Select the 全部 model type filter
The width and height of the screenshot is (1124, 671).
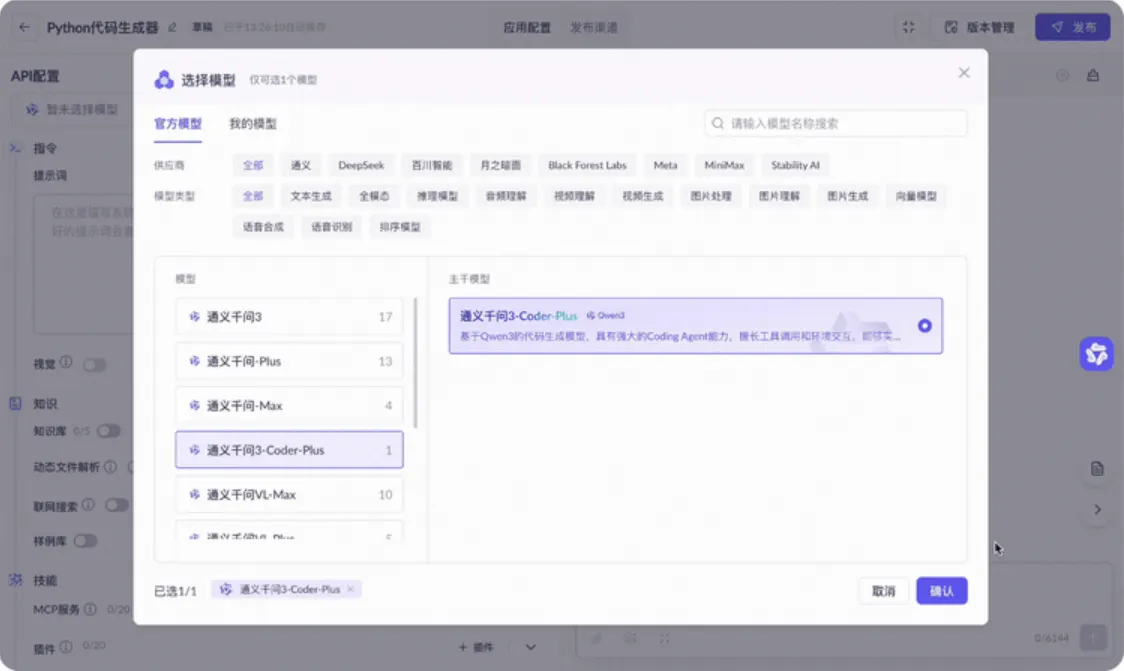pyautogui.click(x=252, y=196)
